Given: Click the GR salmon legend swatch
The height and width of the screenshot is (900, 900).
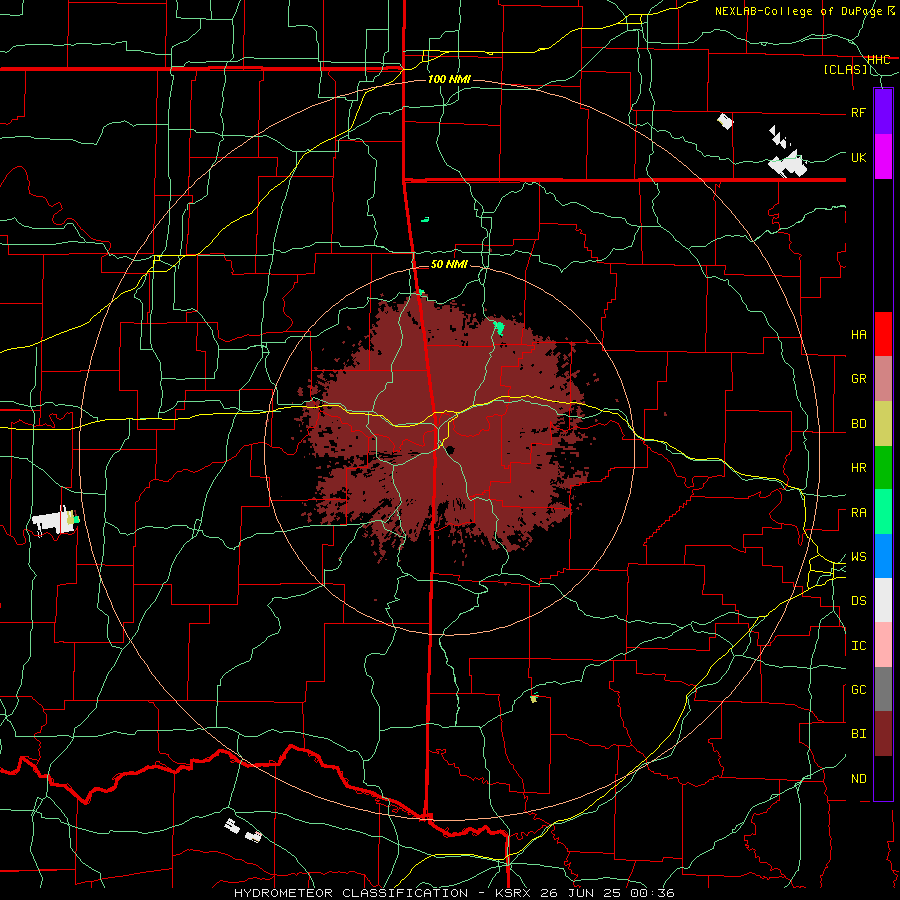Looking at the screenshot, I should click(883, 378).
